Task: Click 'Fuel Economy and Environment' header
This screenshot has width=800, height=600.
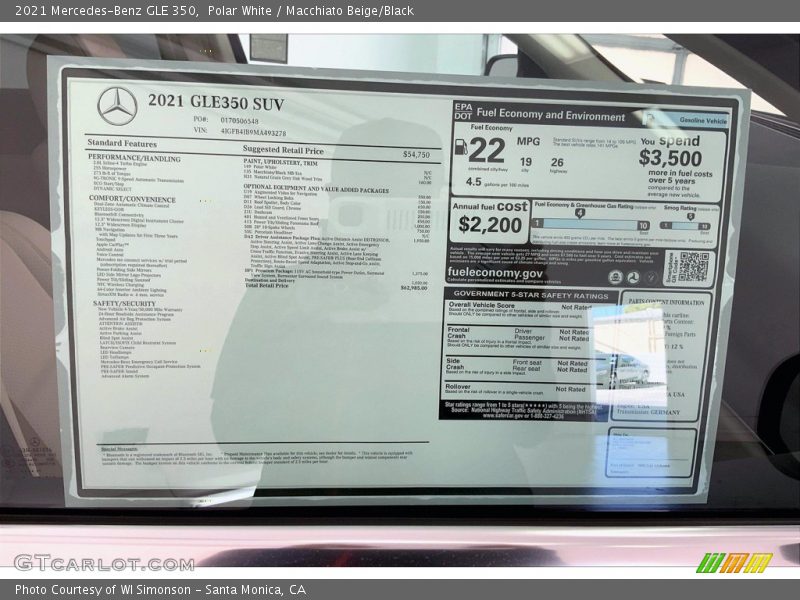Action: click(x=551, y=115)
